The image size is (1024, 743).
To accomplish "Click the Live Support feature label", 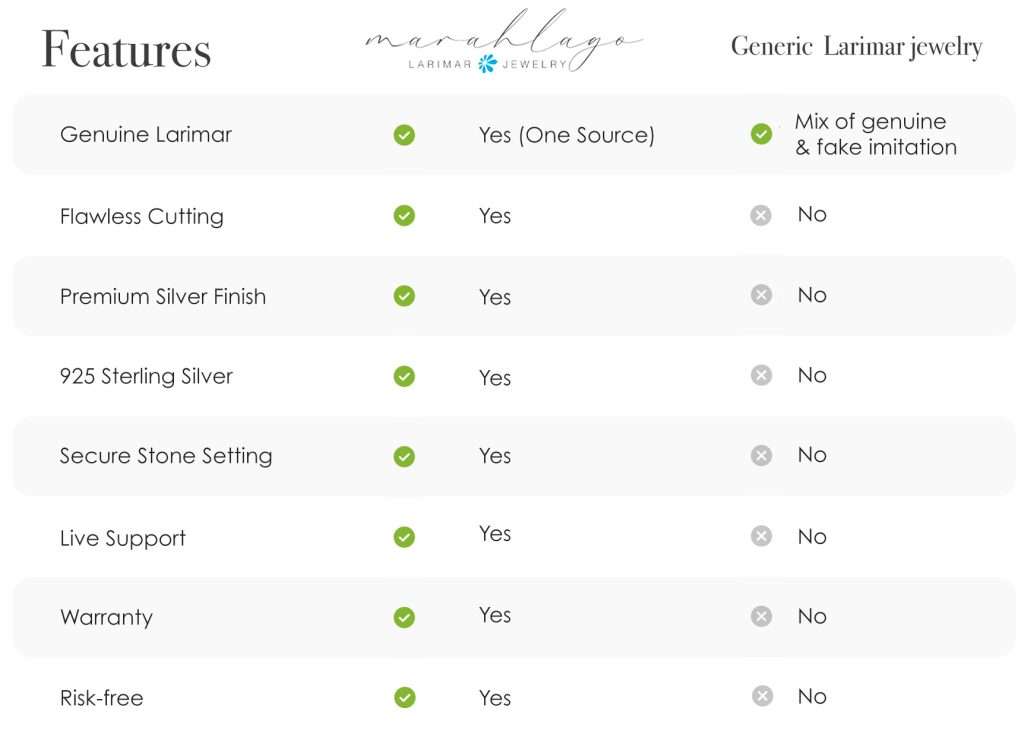I will (x=123, y=538).
